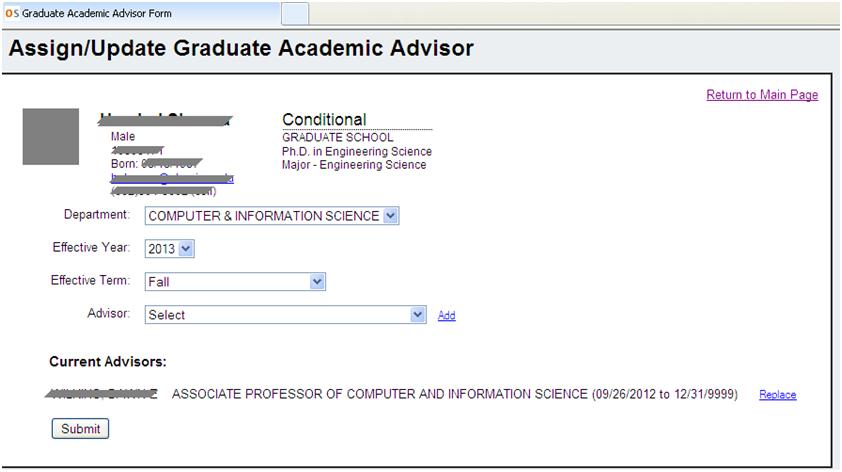Follow the Return to Main Page link
Viewport: 842px width, 472px height.
(762, 95)
